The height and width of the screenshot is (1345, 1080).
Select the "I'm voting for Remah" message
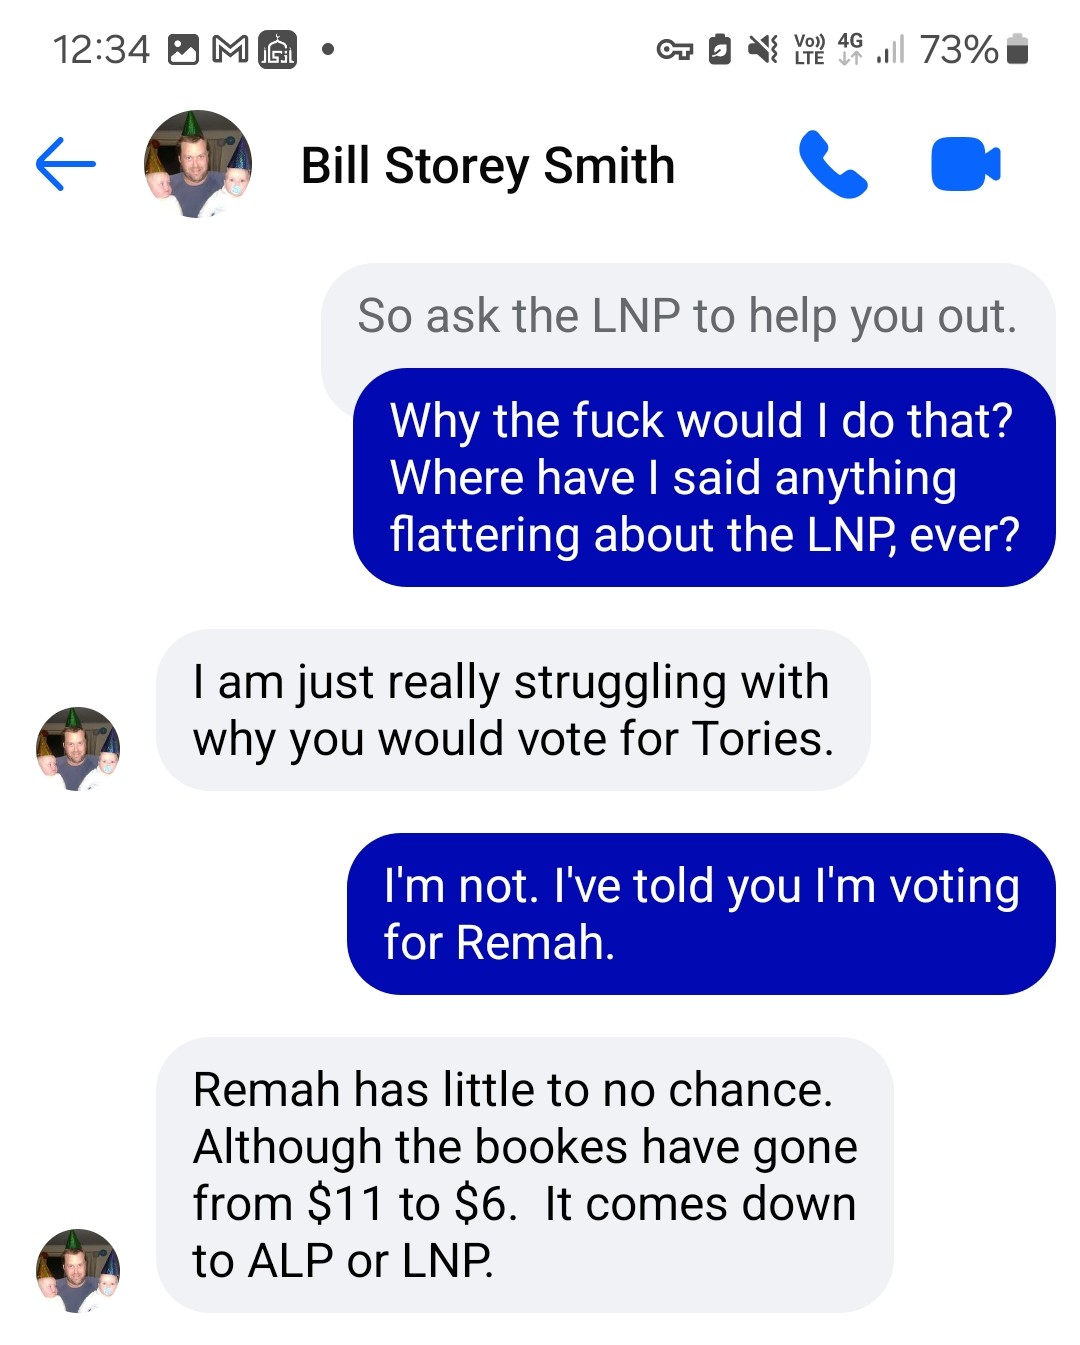(x=701, y=914)
